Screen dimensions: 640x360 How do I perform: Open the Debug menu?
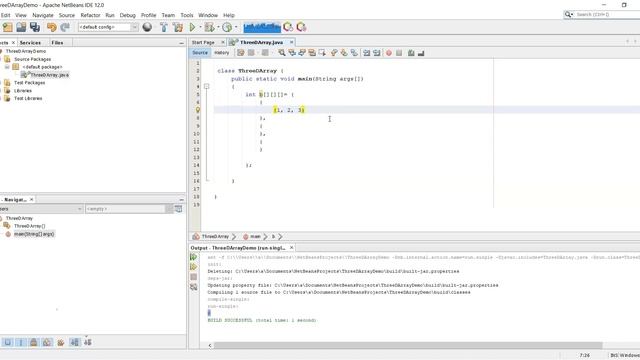point(127,15)
